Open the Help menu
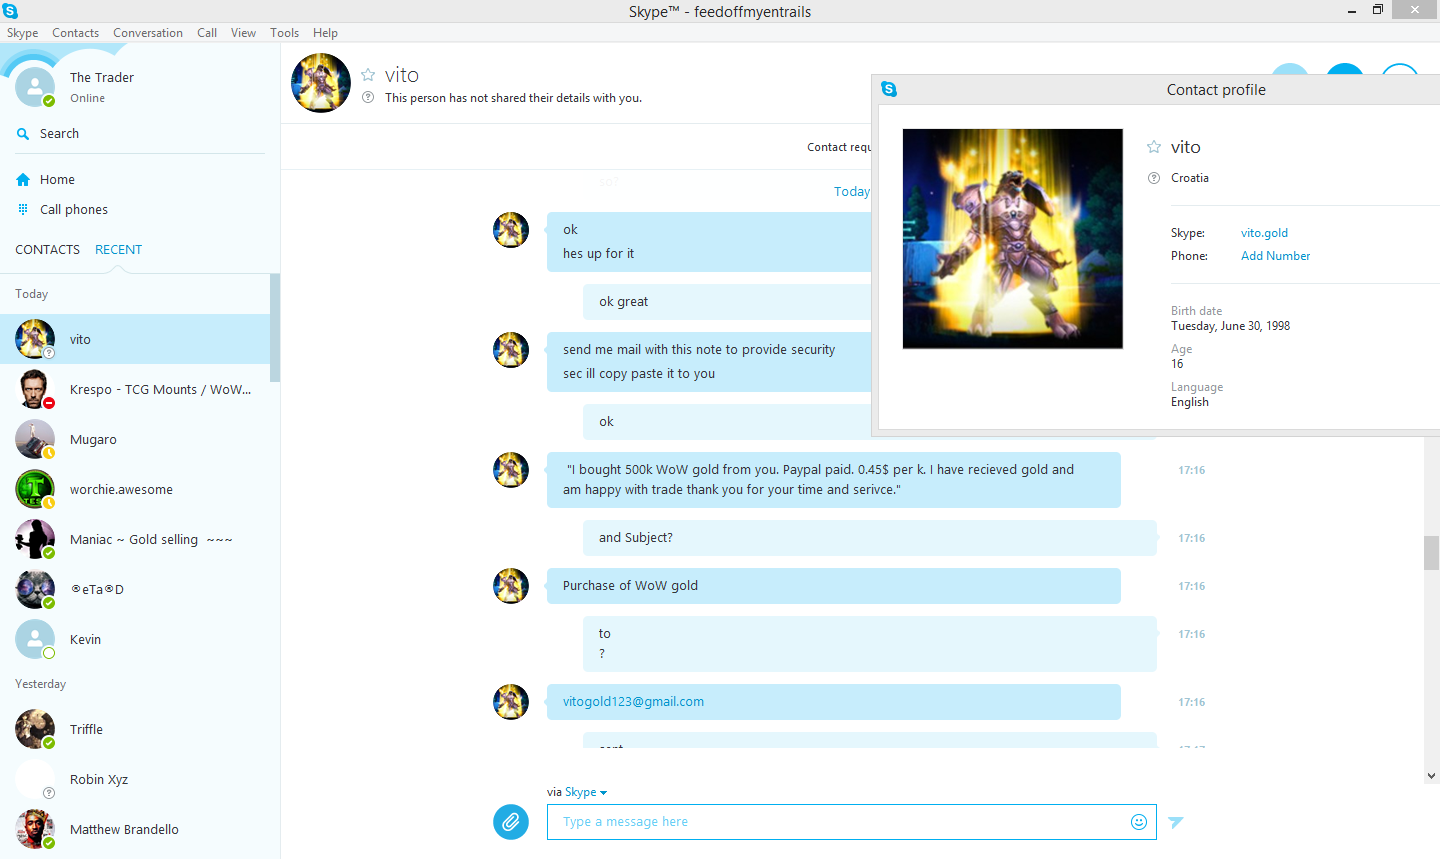The image size is (1440, 859). (x=325, y=33)
